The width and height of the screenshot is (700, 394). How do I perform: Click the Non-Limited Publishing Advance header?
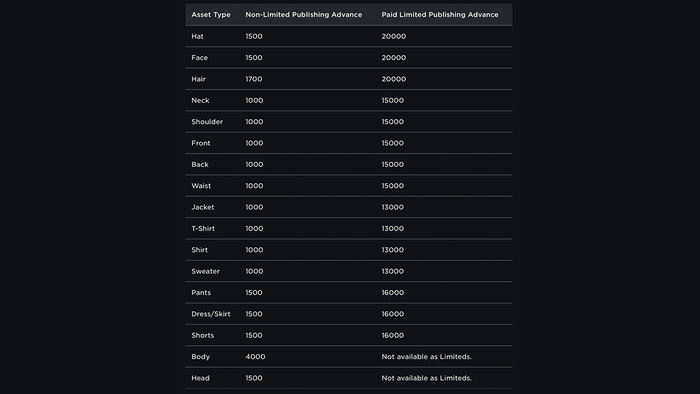tap(304, 15)
